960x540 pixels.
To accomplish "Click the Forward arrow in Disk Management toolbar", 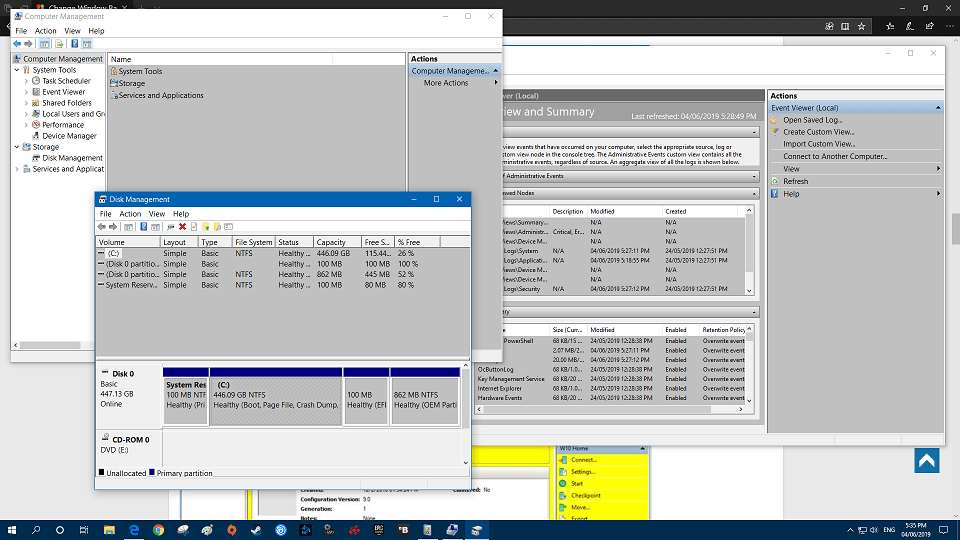I will tap(113, 227).
